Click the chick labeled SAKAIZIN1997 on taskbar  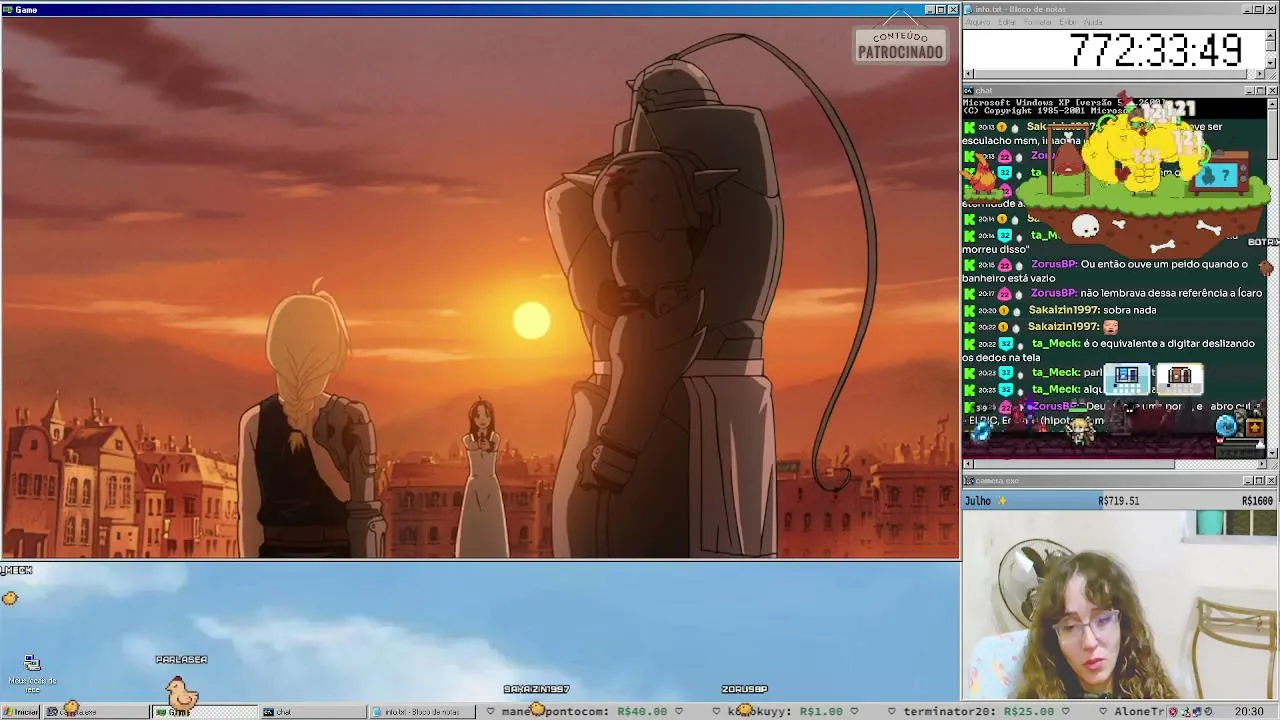click(537, 708)
